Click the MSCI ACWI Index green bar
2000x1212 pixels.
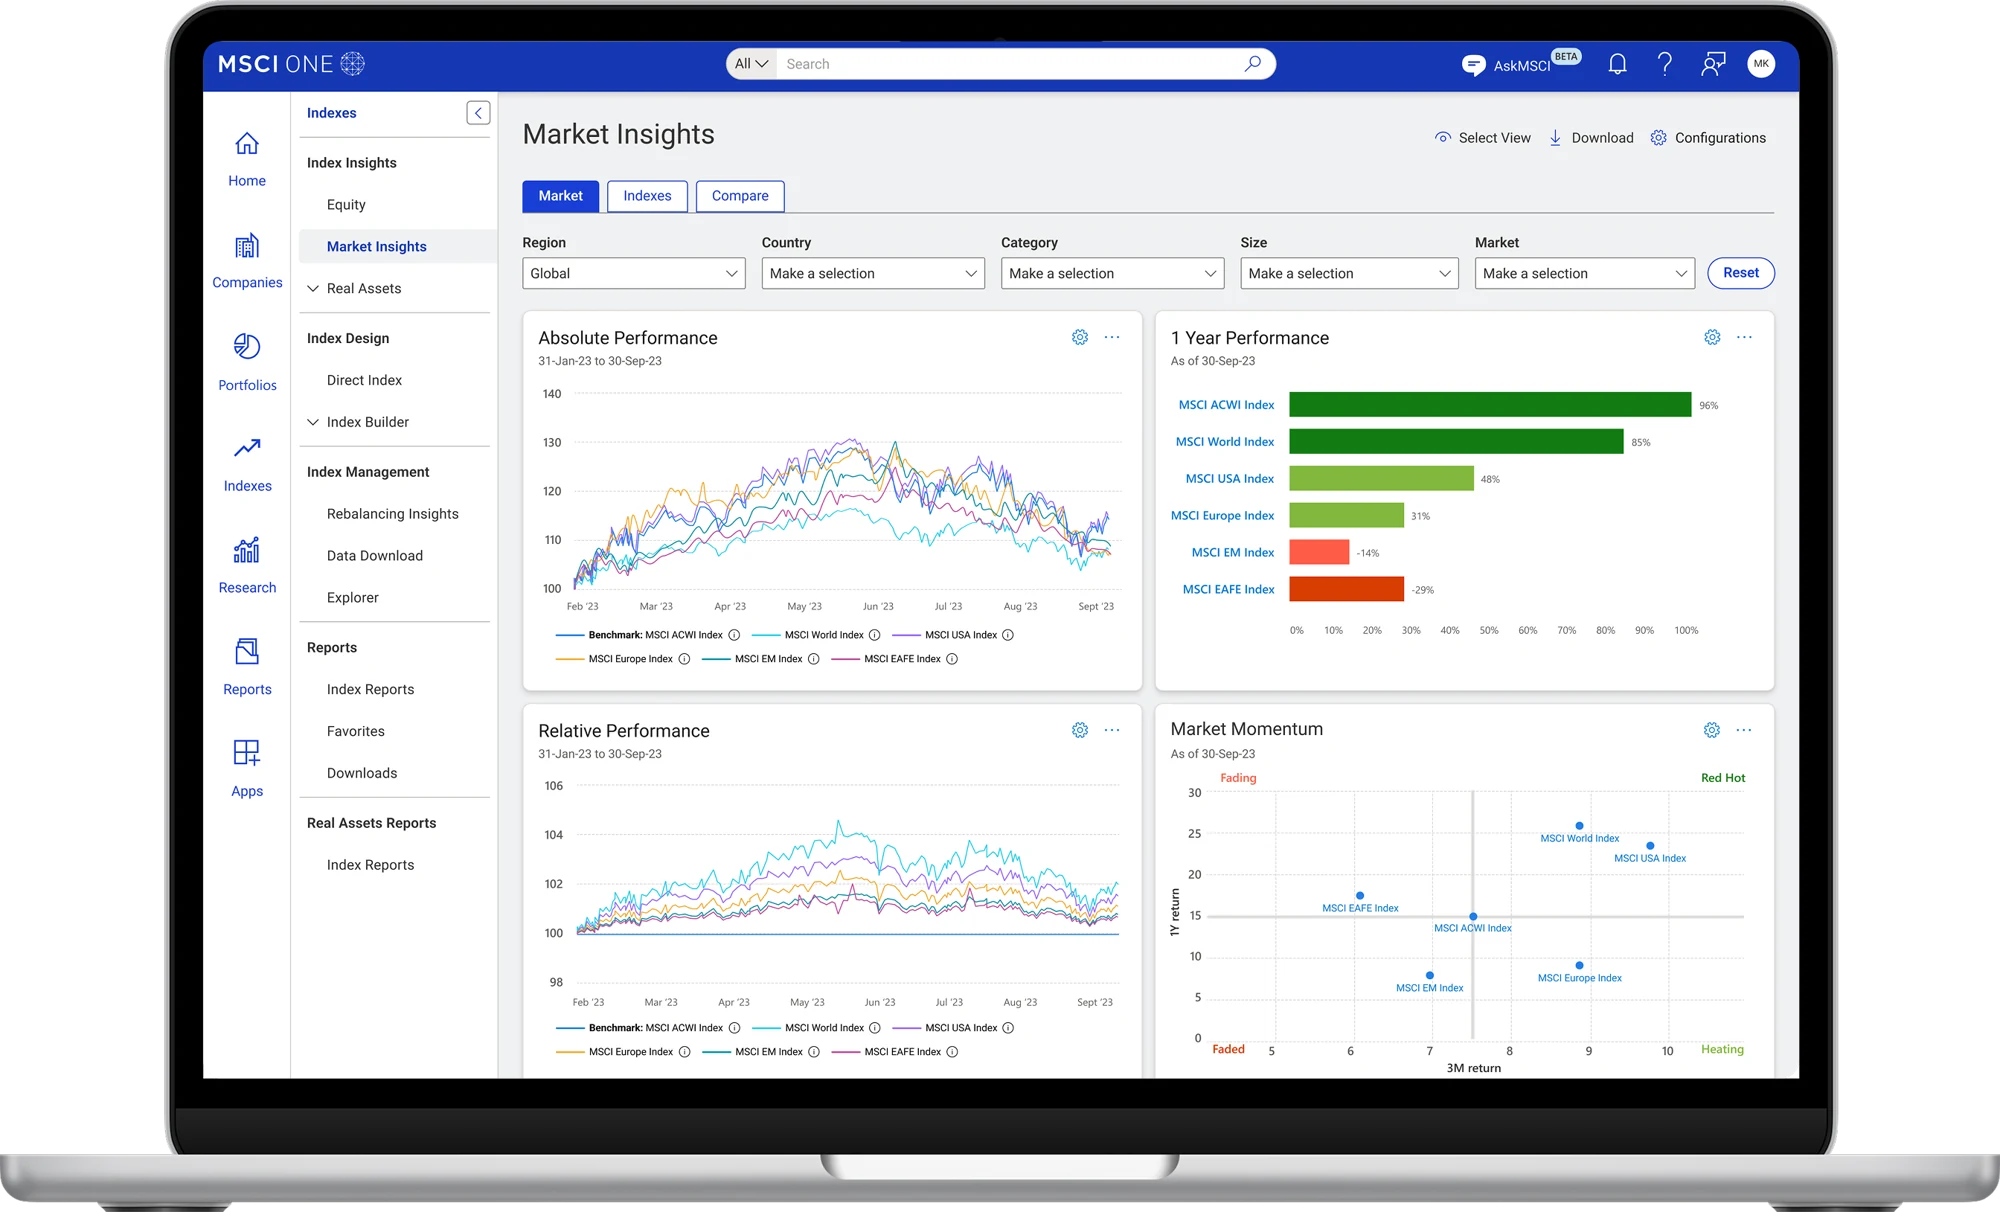pos(1490,404)
